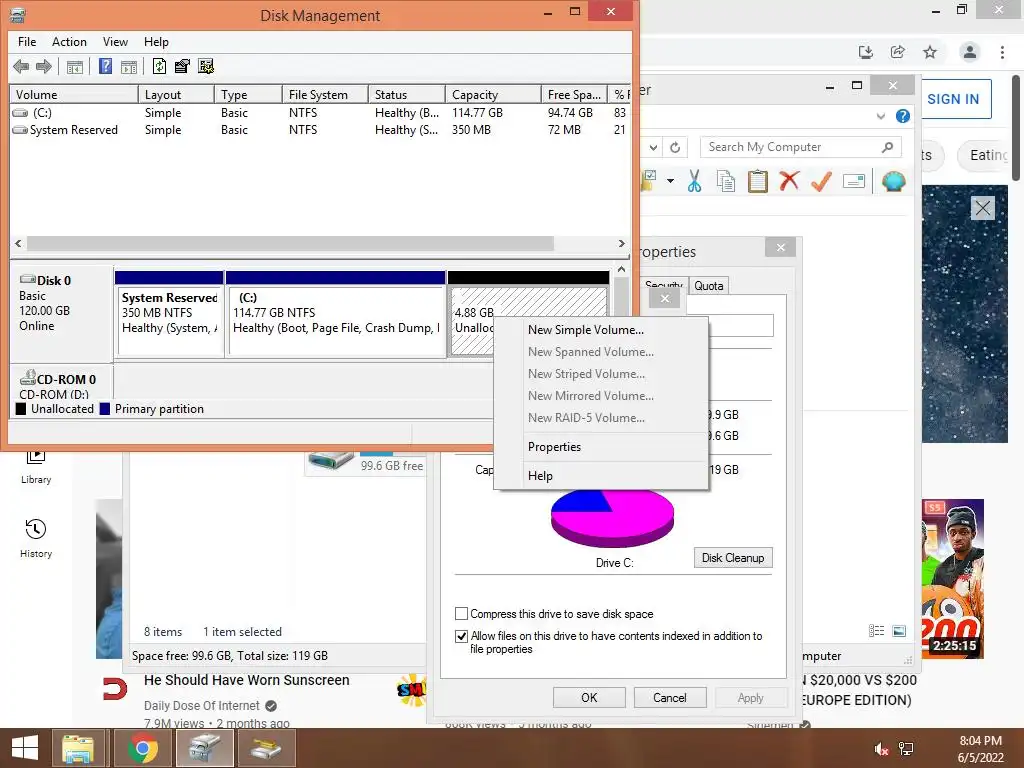This screenshot has height=768, width=1024.
Task: Click the File System column header
Action: point(325,95)
